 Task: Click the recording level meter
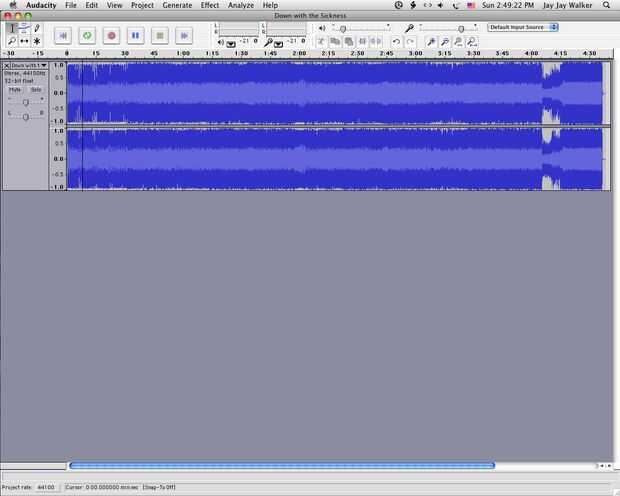point(286,29)
